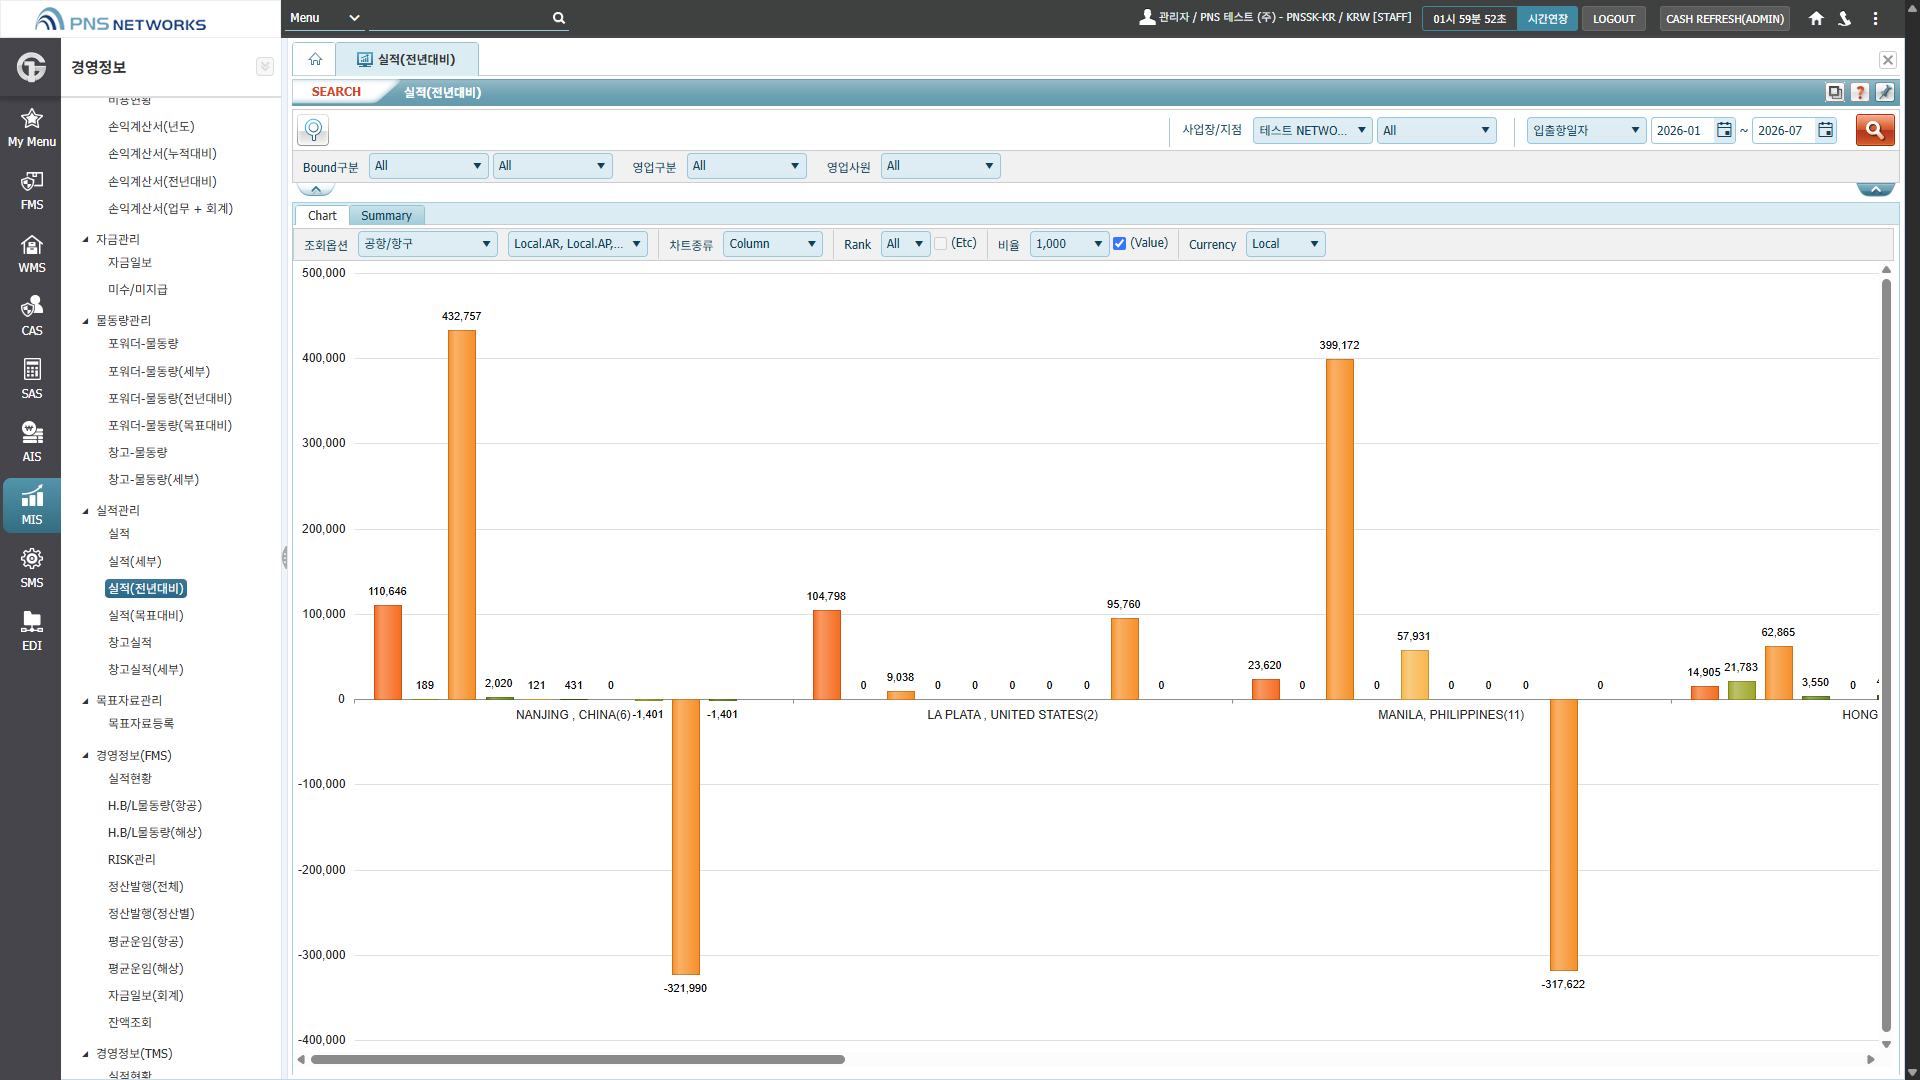Select the MIS chart icon
The image size is (1920, 1080).
tap(31, 506)
